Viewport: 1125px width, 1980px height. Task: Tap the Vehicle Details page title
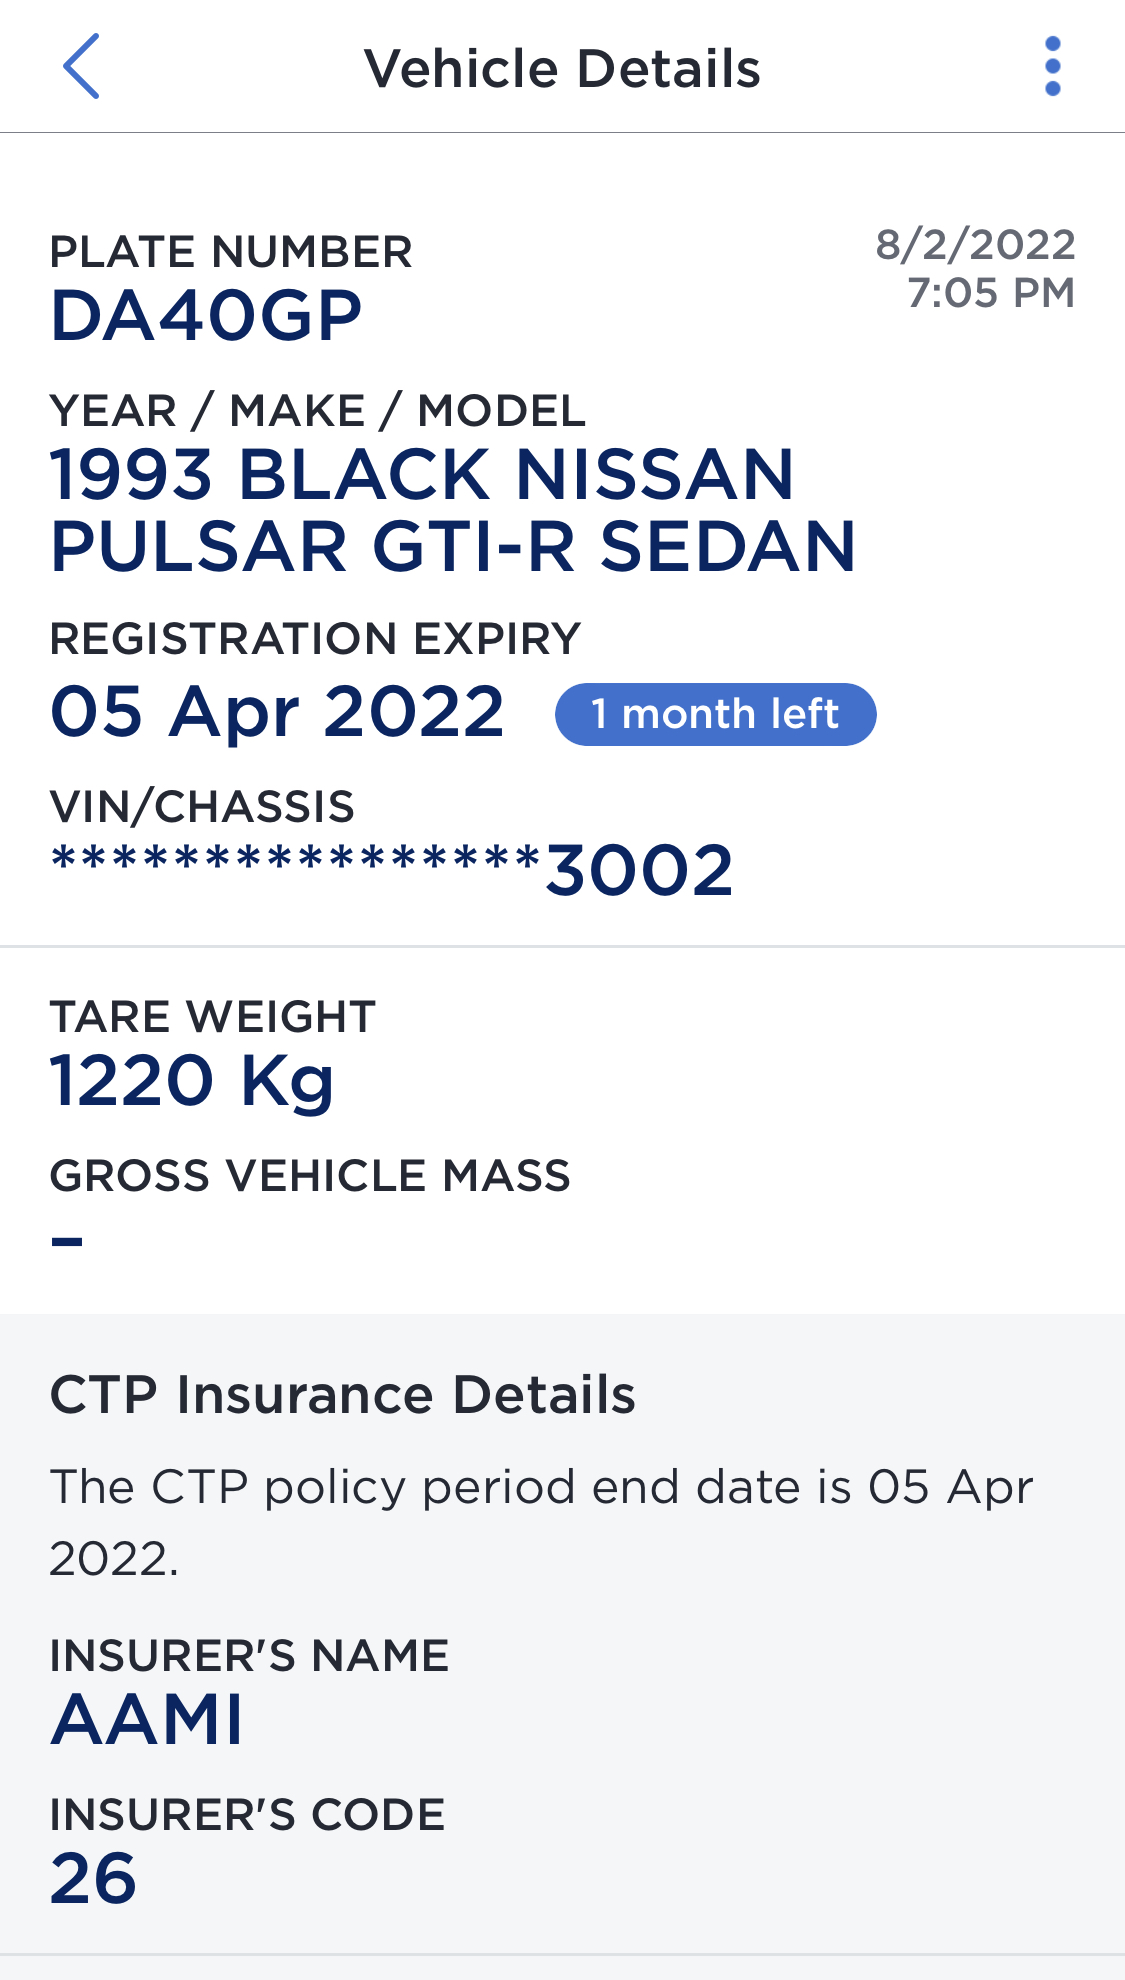(562, 69)
